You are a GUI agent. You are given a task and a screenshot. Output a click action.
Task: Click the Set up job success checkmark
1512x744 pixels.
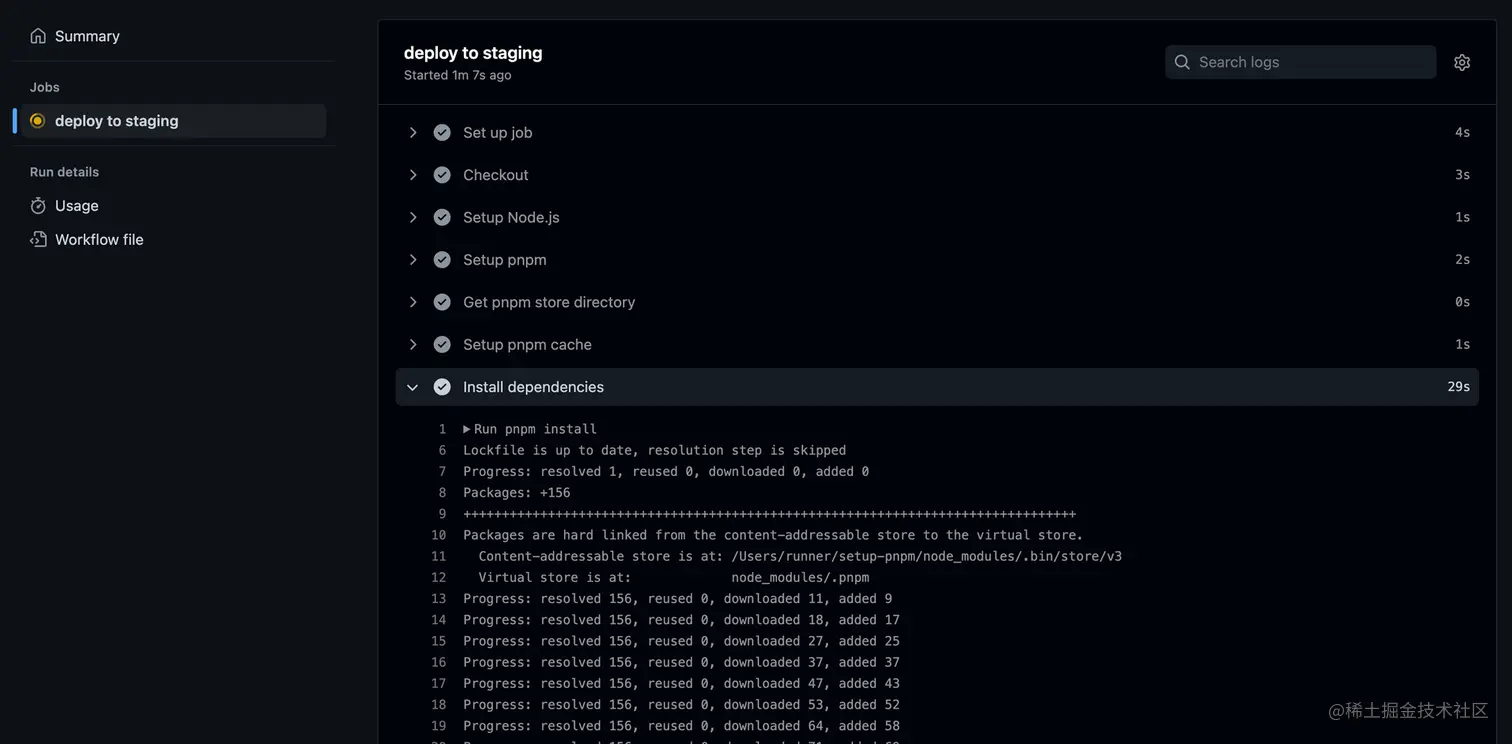(442, 133)
